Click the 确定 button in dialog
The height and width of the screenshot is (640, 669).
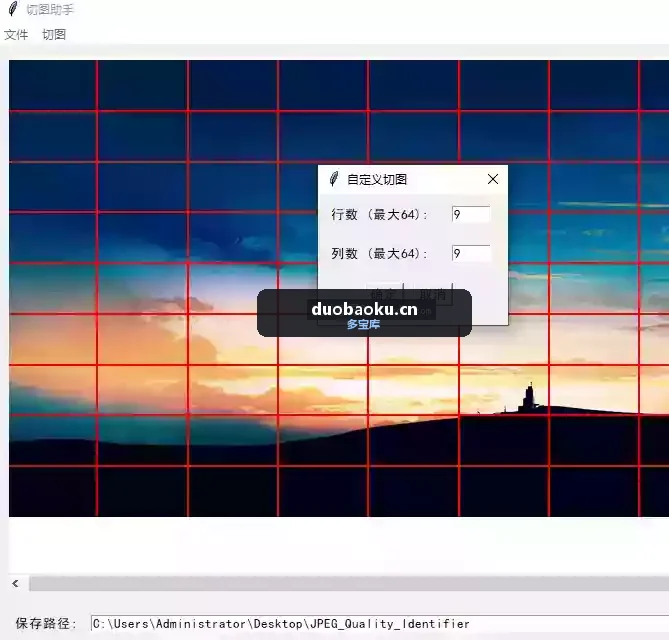[x=384, y=294]
